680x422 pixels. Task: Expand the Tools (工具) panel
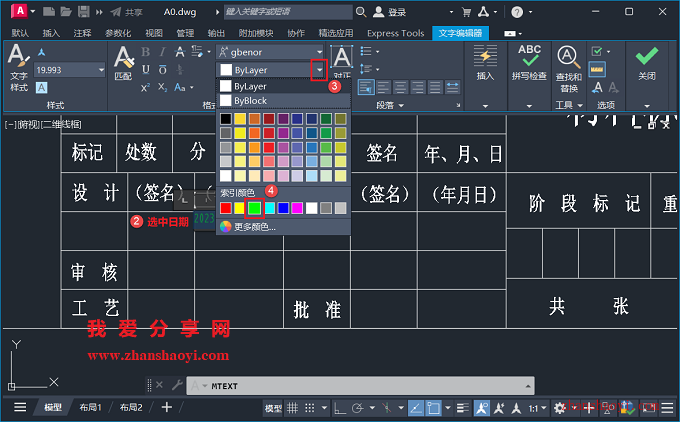point(569,105)
